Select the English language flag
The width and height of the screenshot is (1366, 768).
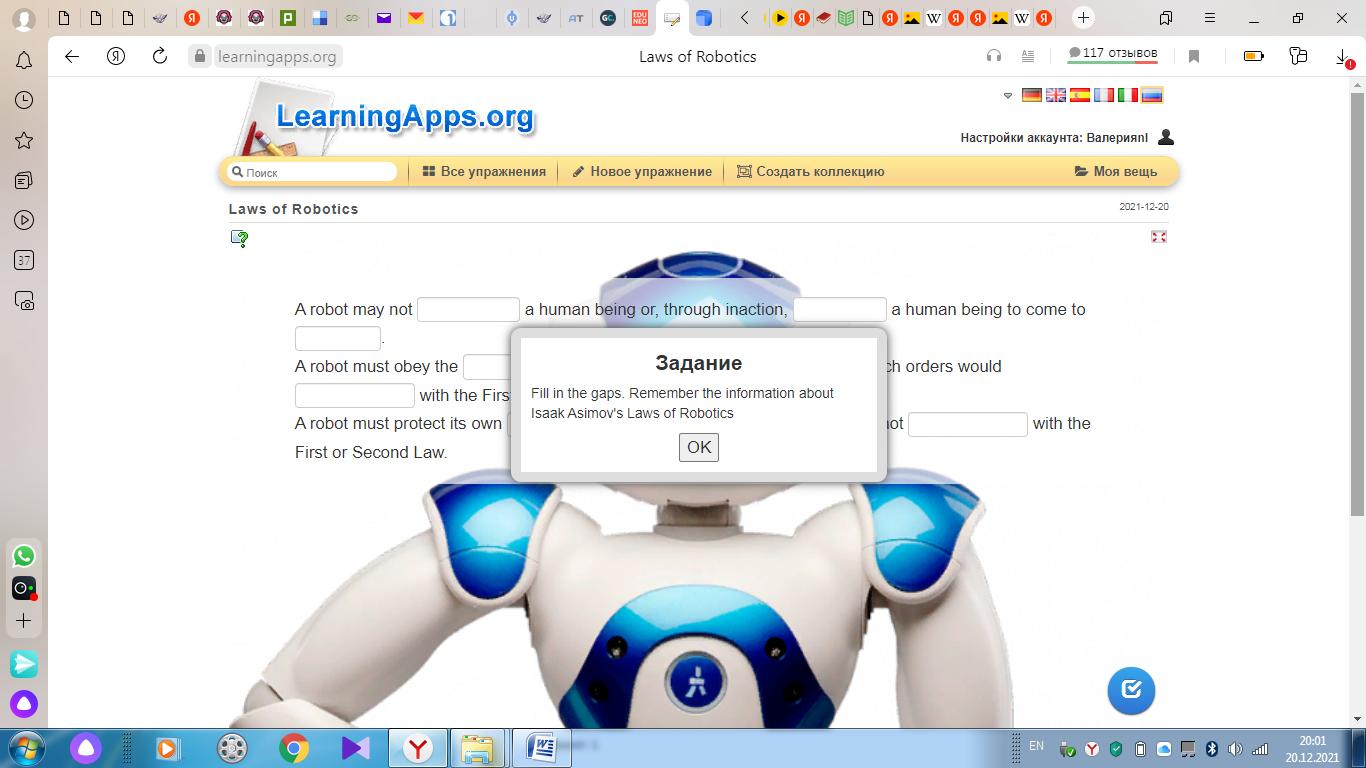[1056, 95]
